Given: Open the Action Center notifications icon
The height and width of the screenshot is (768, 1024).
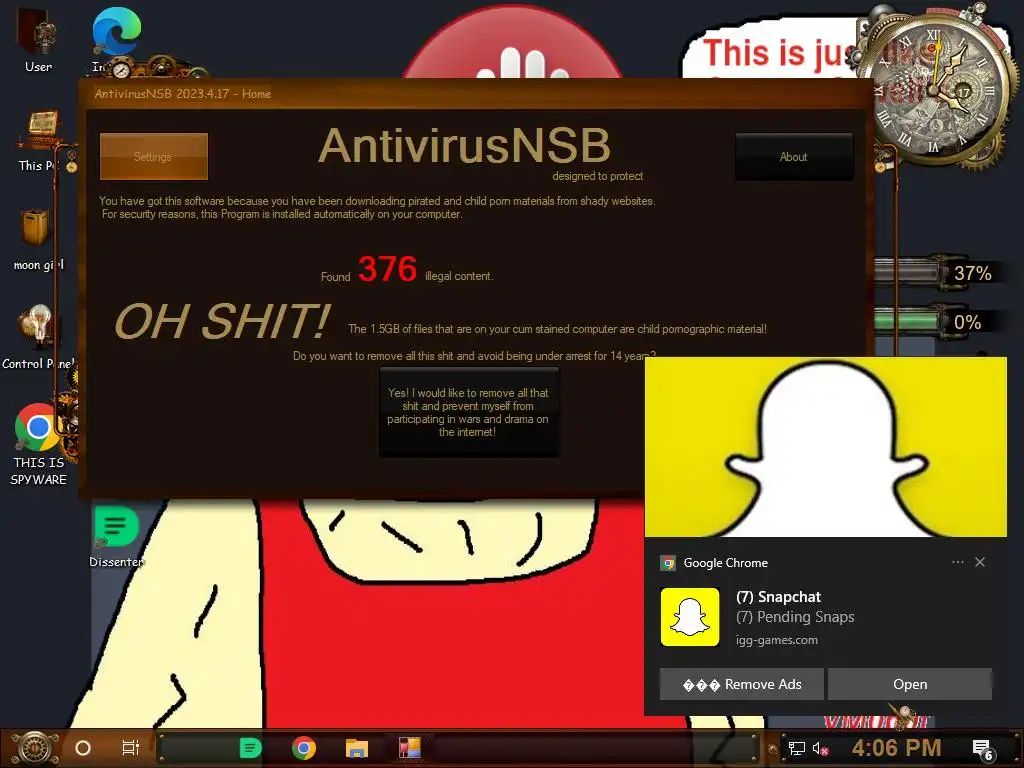Looking at the screenshot, I should [982, 749].
